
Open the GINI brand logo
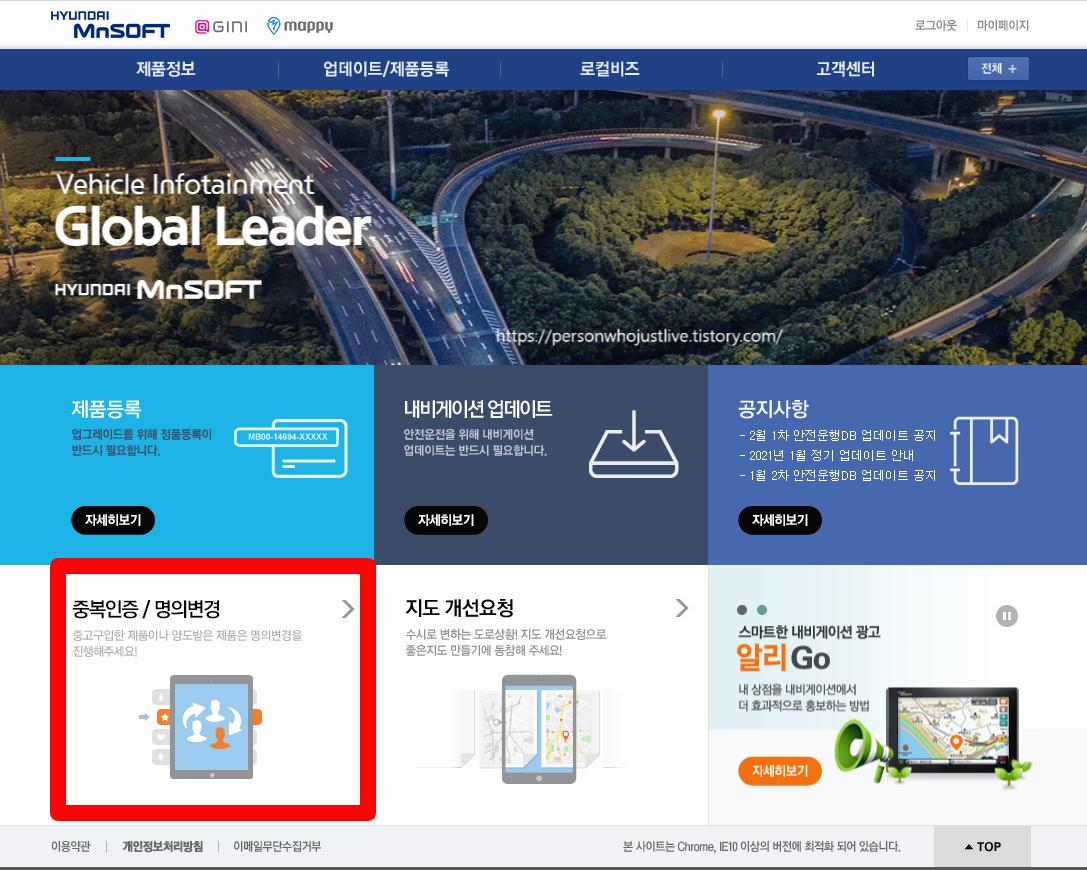tap(221, 26)
